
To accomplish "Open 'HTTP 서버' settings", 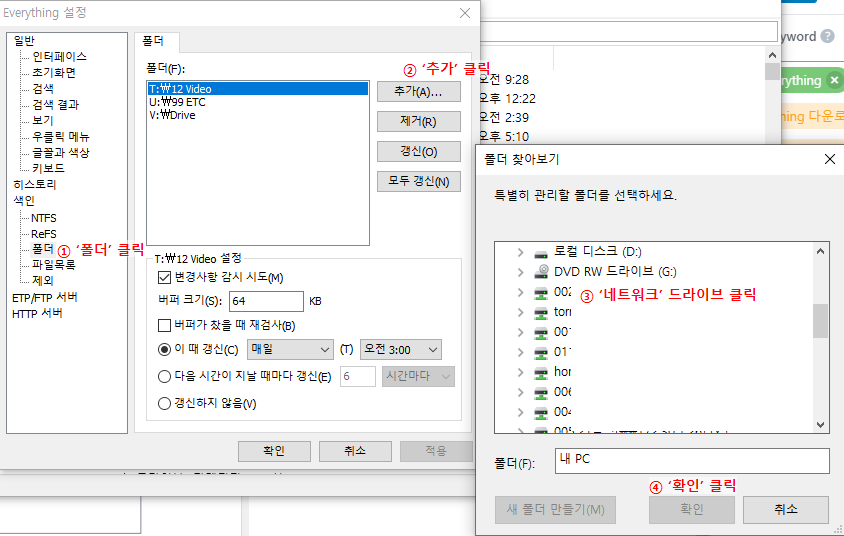I will [x=37, y=313].
